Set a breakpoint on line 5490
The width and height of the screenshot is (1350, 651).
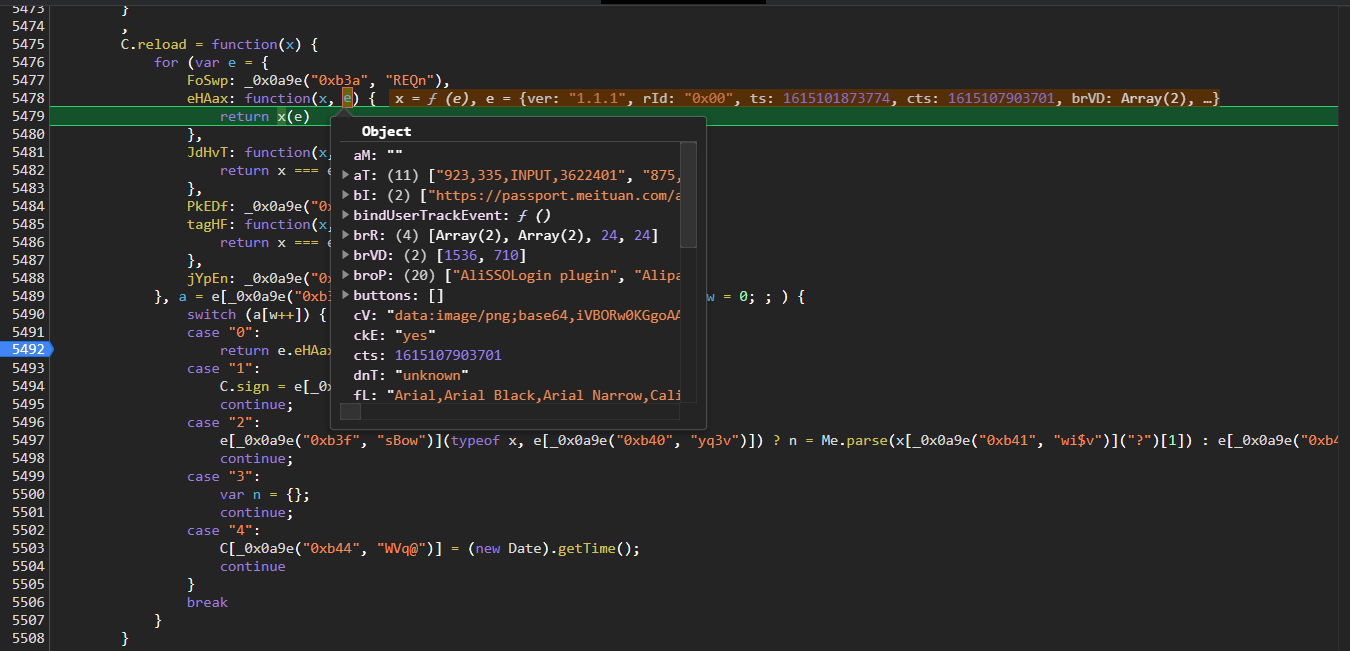[27, 314]
